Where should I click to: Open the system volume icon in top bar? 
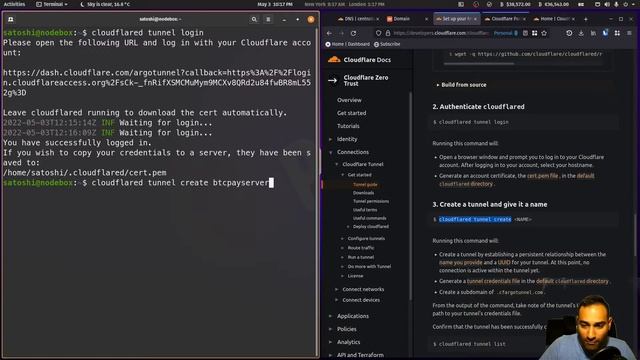click(x=607, y=4)
